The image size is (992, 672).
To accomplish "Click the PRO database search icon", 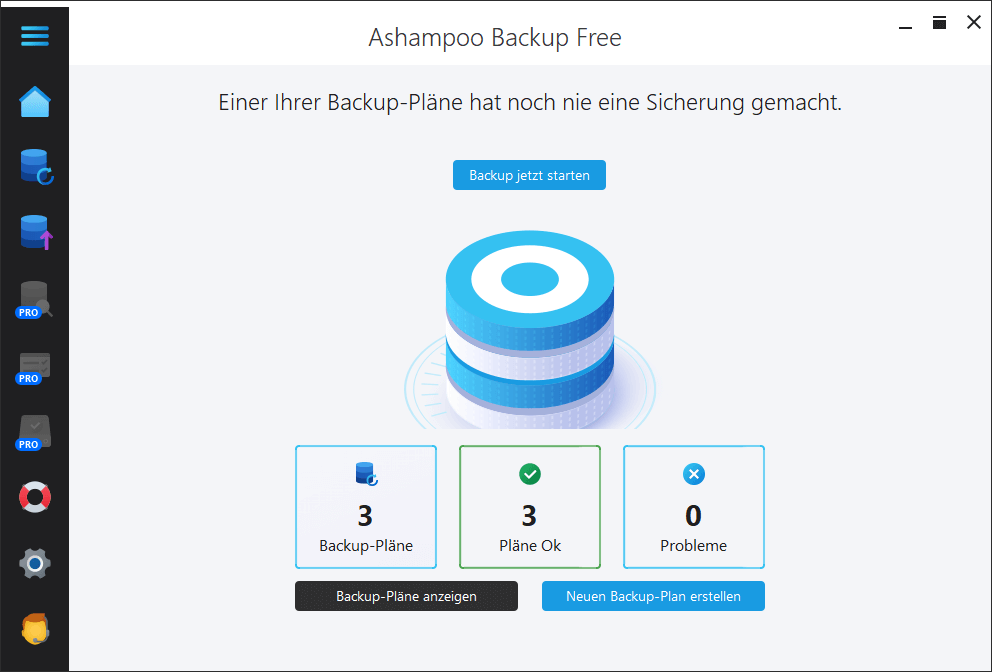I will pyautogui.click(x=35, y=299).
